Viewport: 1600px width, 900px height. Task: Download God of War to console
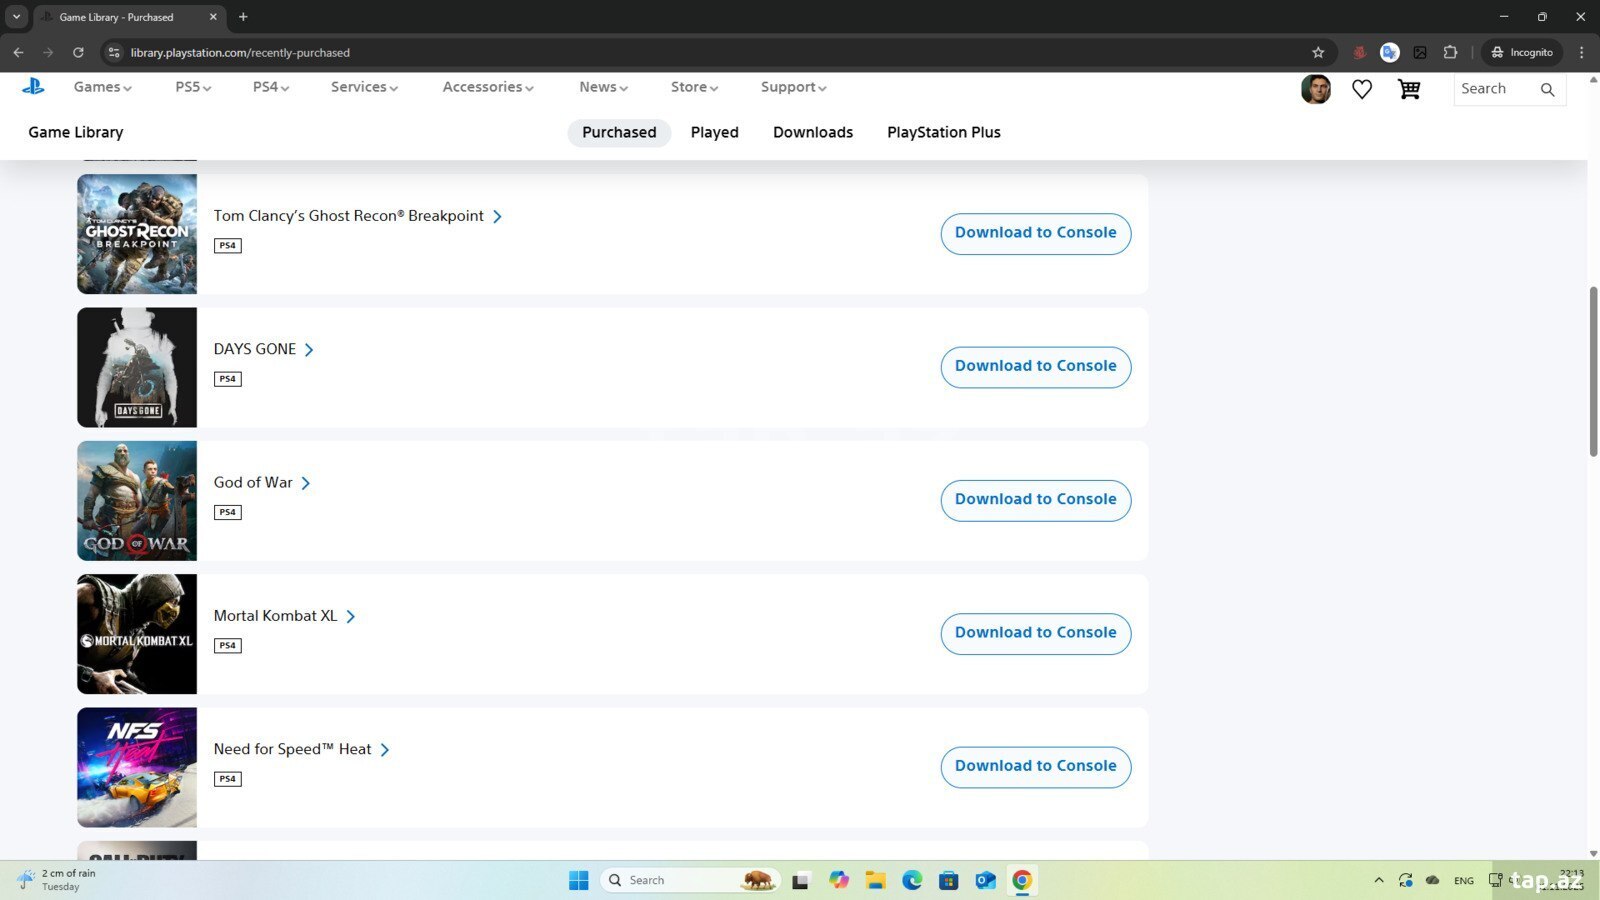pos(1035,499)
